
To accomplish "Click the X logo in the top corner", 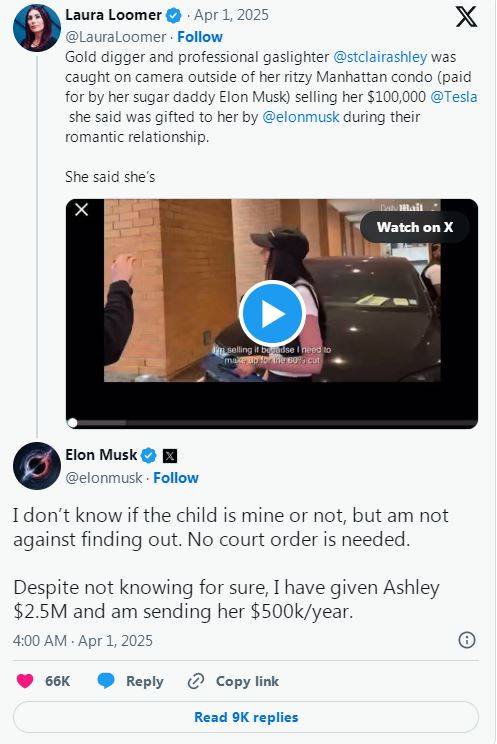I will point(466,17).
